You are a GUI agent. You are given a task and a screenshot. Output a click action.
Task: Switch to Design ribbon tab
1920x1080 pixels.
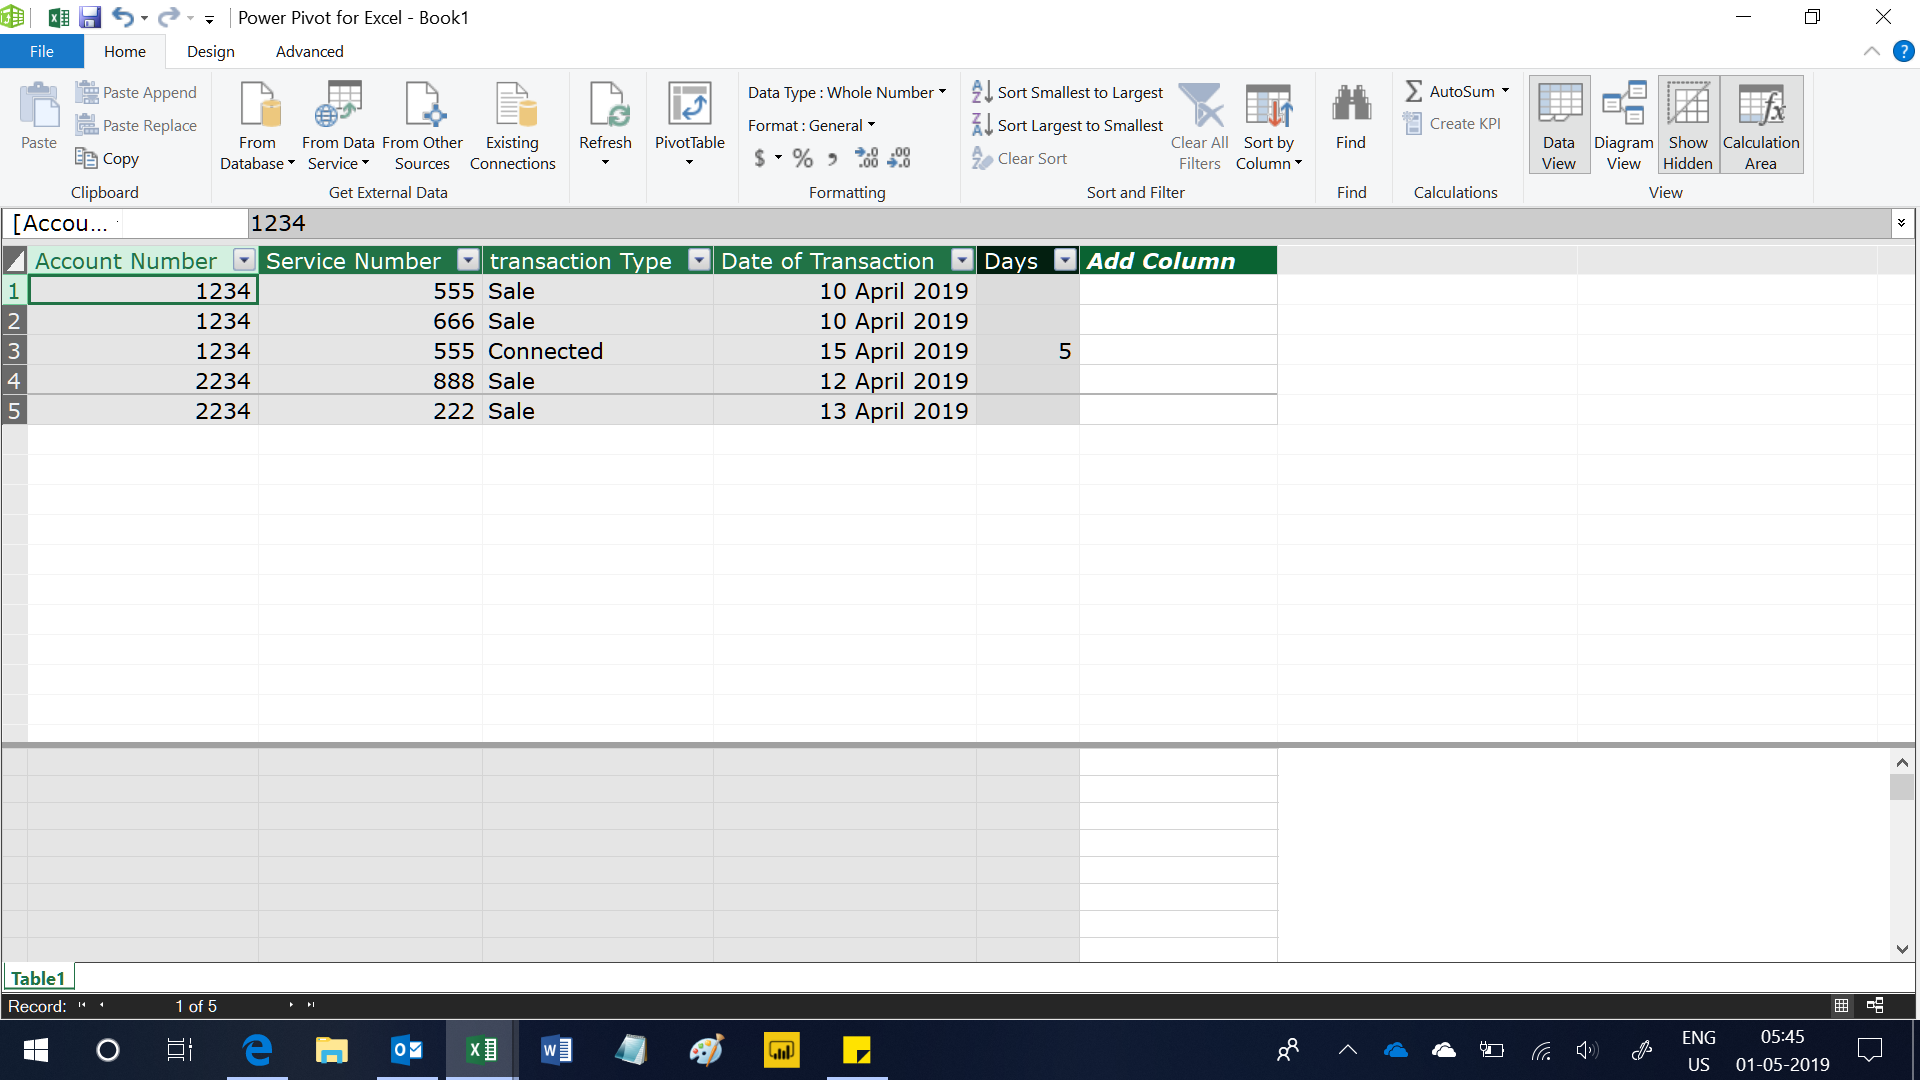210,51
